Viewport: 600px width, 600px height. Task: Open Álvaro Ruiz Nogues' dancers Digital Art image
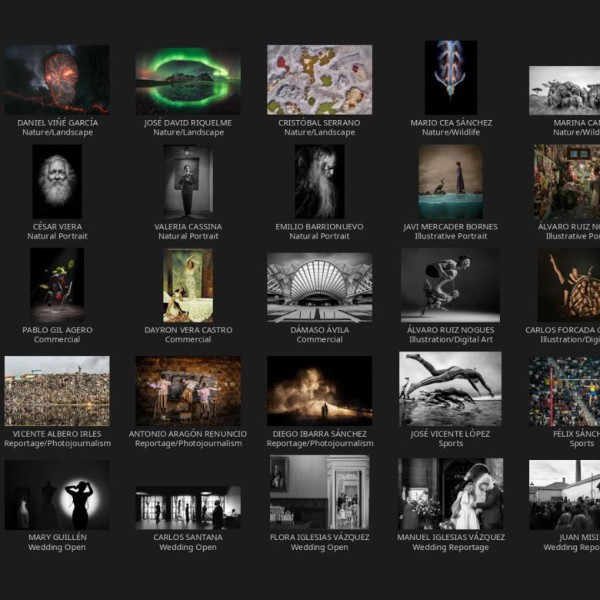click(450, 285)
